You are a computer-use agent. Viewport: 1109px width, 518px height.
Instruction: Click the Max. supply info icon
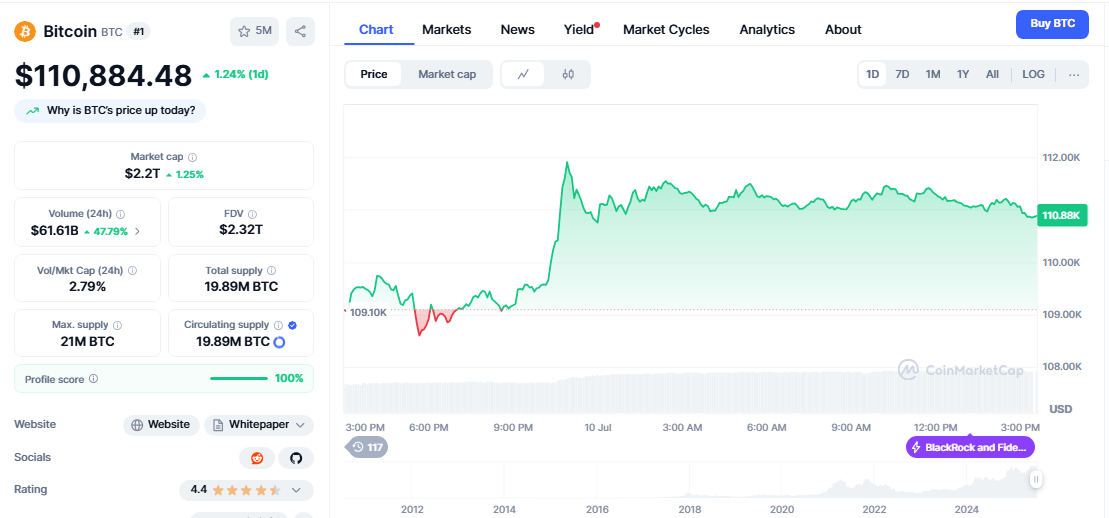click(117, 325)
